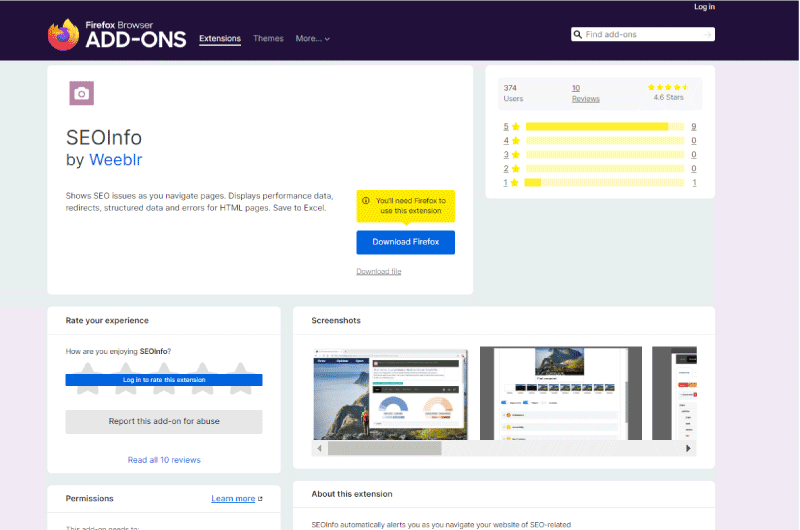Click the 3-star rating bar

(605, 155)
